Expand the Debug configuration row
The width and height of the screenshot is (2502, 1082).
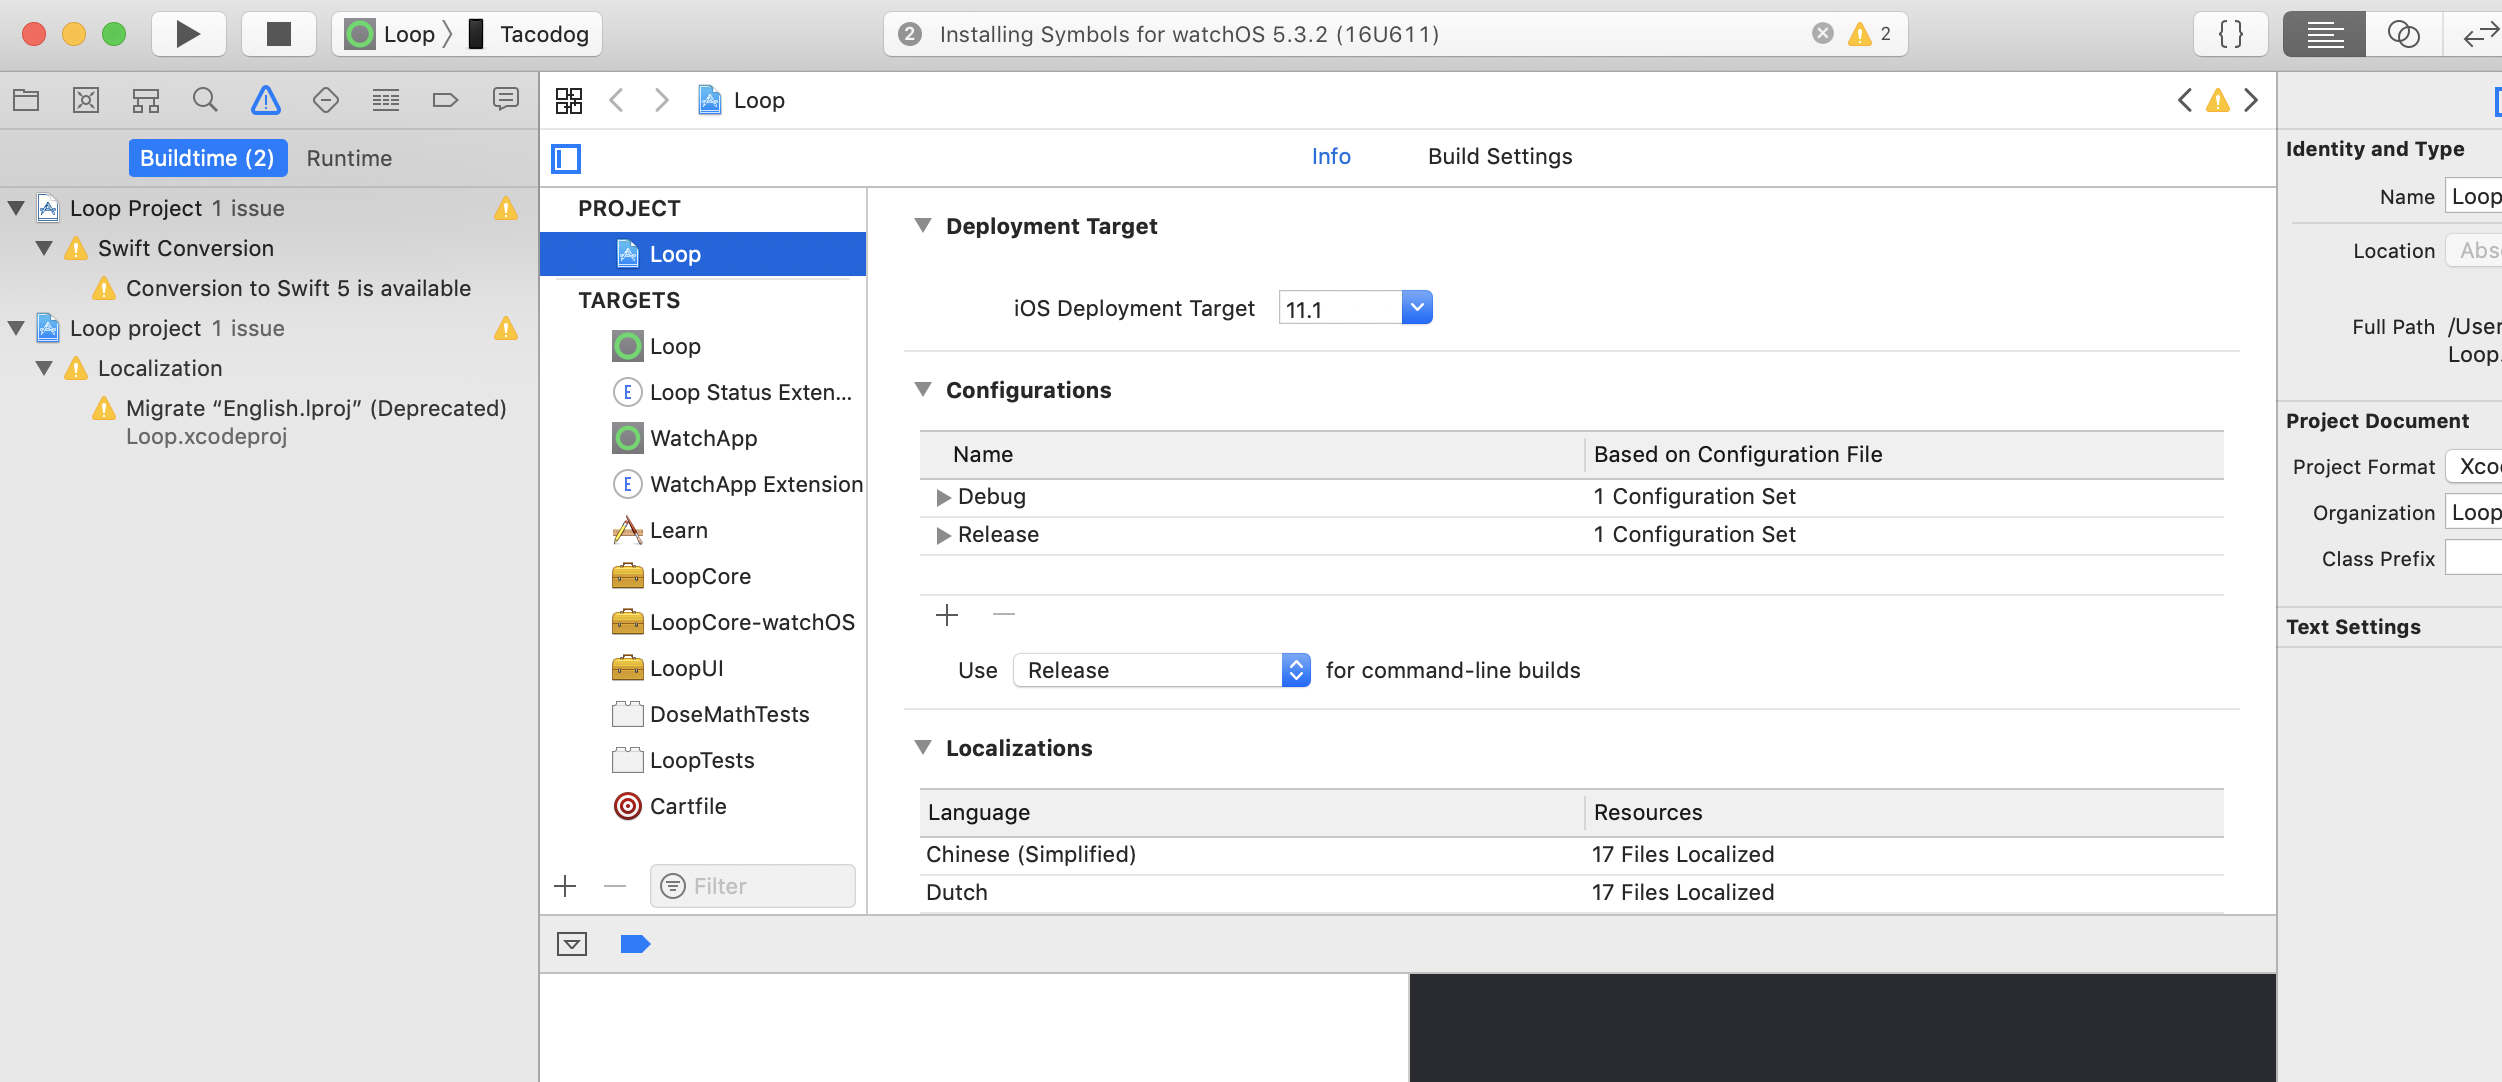click(x=943, y=496)
